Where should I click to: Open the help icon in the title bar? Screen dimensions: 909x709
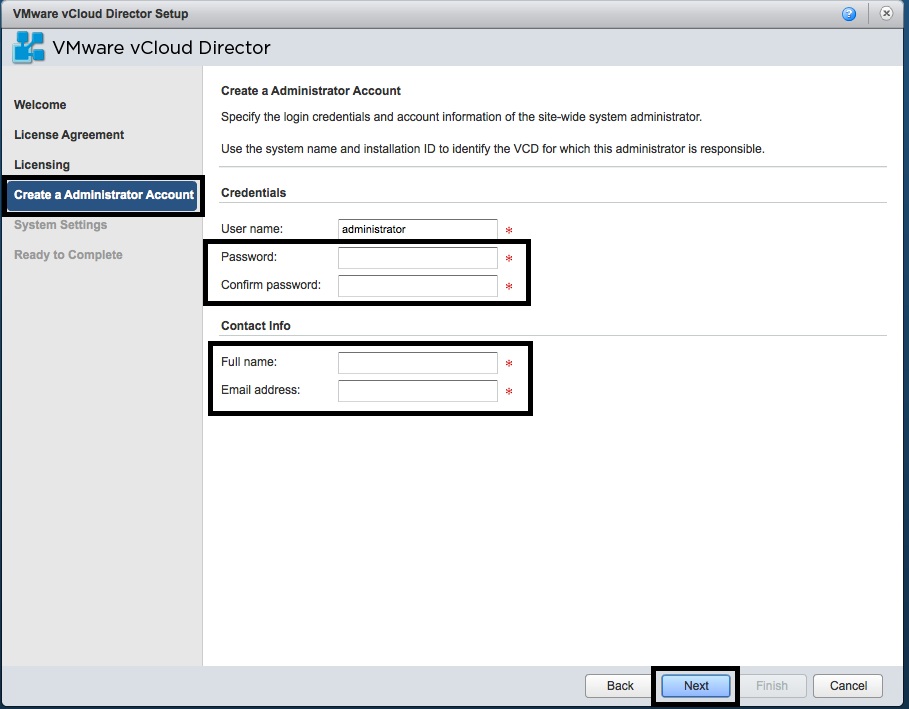850,13
